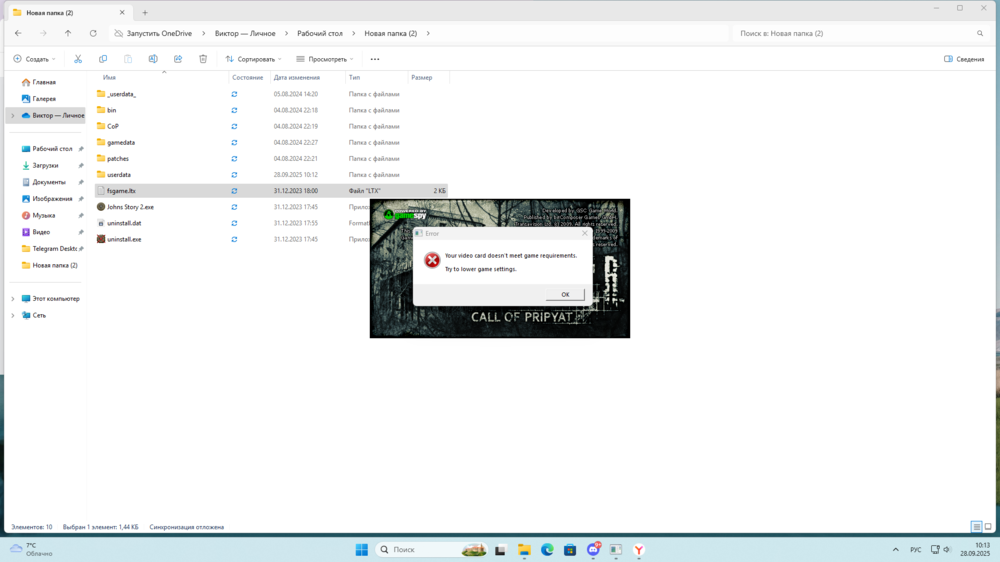Click the Copy icon in toolbar

pyautogui.click(x=102, y=59)
